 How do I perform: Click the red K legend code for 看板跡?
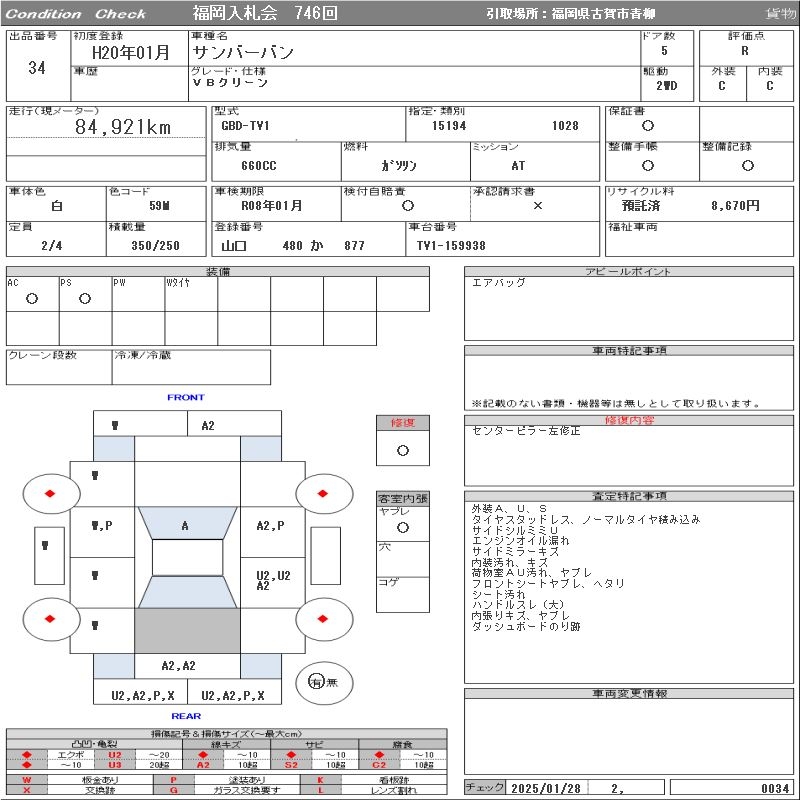[320, 780]
